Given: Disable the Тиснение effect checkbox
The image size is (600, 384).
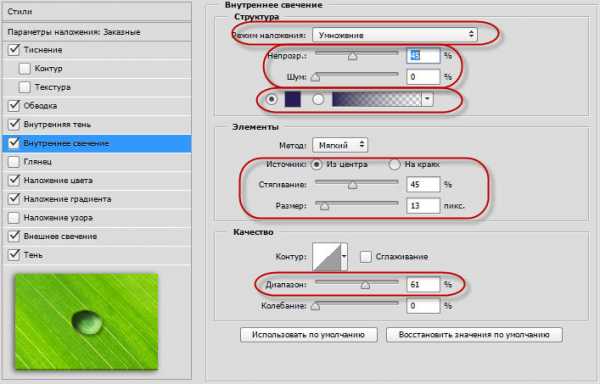Looking at the screenshot, I should pyautogui.click(x=14, y=50).
